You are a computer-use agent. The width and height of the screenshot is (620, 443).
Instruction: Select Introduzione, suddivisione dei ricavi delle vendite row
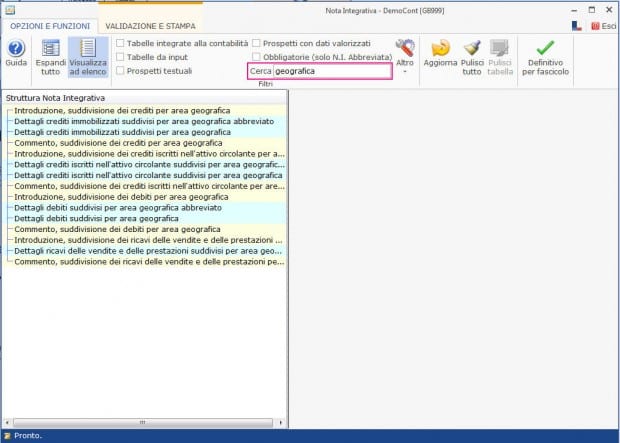(x=148, y=240)
